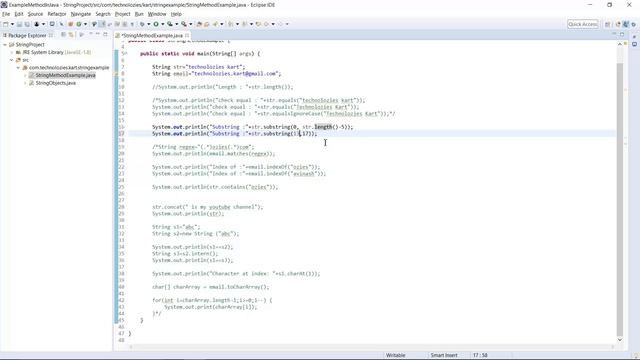
Task: Select the Java perspective icon
Action: (x=626, y=24)
